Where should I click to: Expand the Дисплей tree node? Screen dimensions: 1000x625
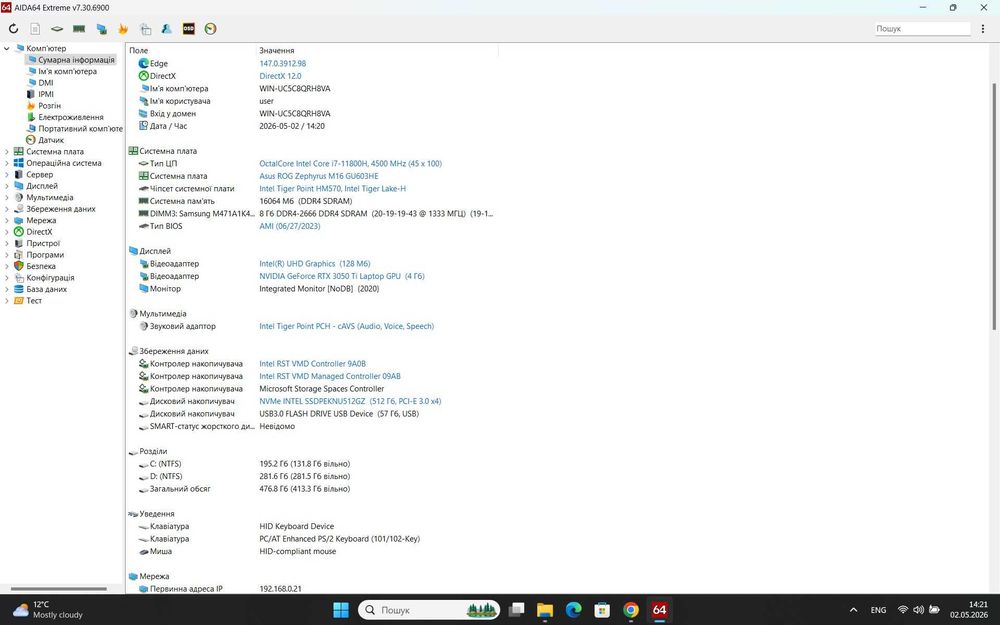pos(6,186)
